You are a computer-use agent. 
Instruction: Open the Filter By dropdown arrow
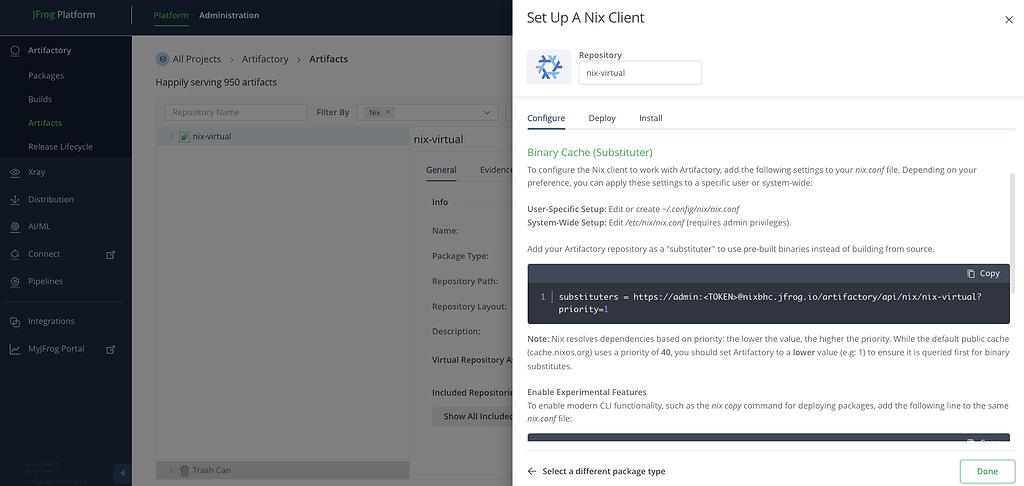coord(488,113)
